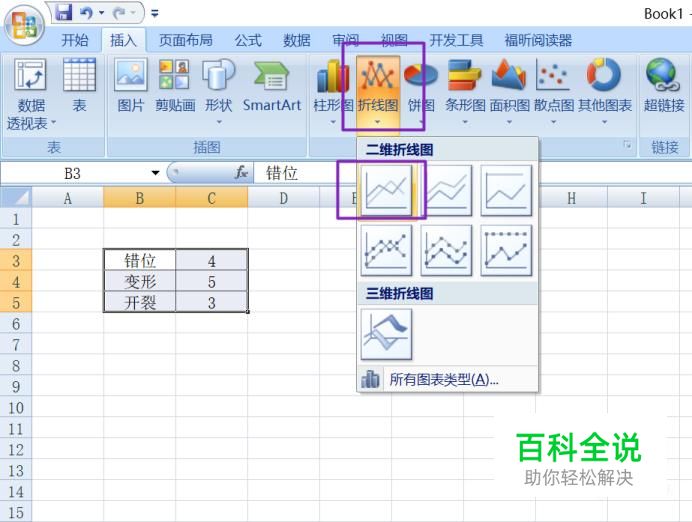Select 100% stacked line with markers
This screenshot has width=692, height=522.
point(506,250)
